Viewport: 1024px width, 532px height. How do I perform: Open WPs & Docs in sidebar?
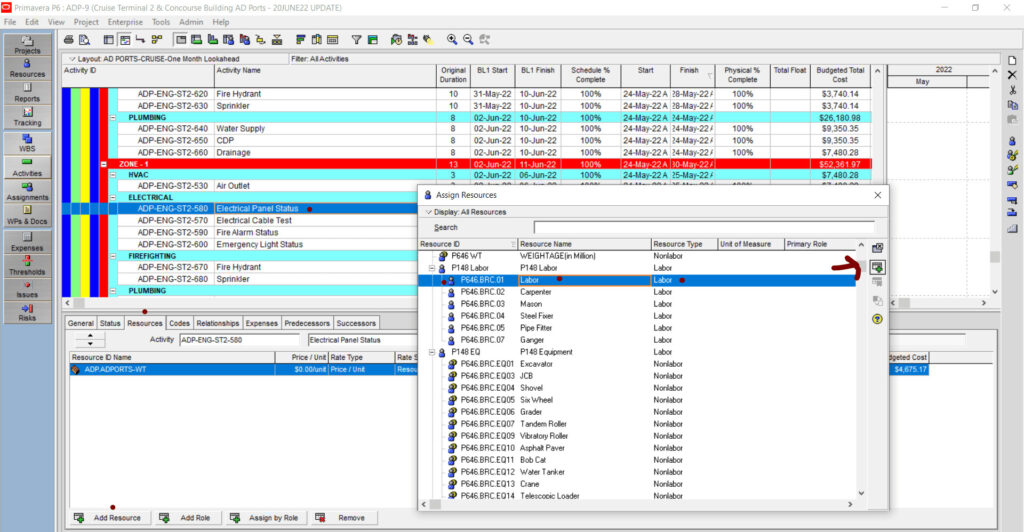click(27, 215)
